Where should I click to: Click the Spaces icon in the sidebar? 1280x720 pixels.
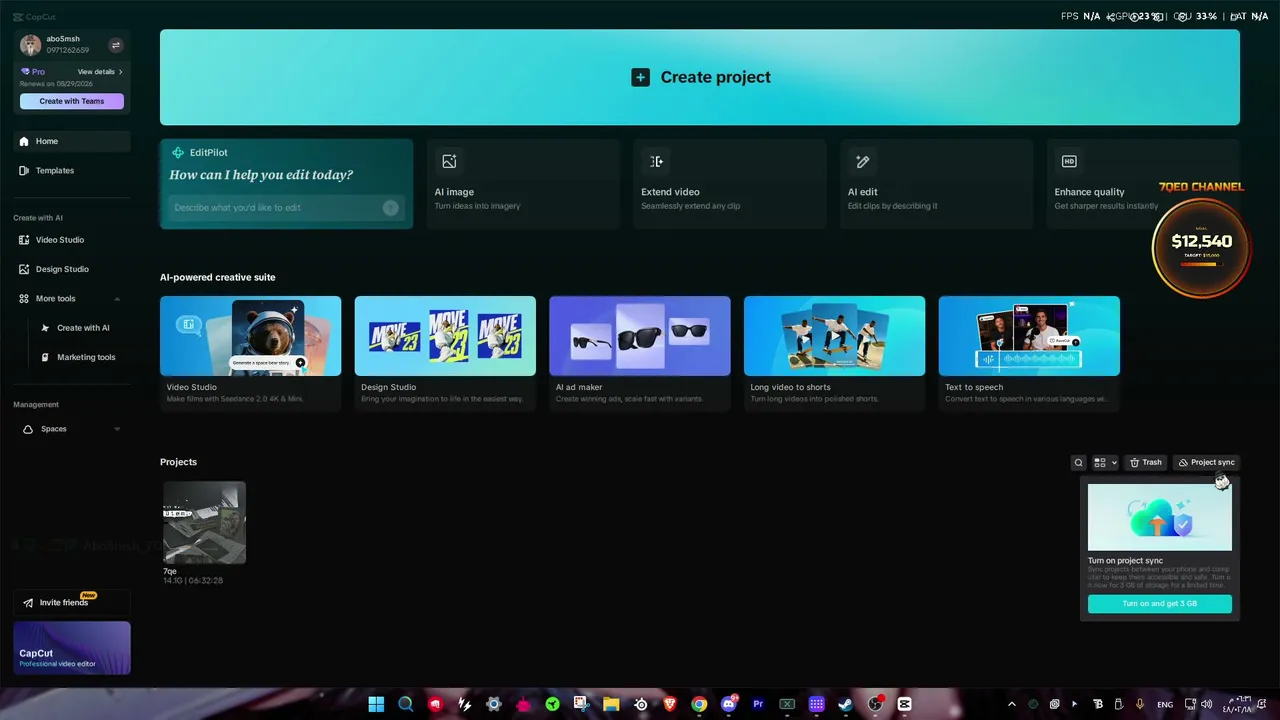click(x=28, y=429)
